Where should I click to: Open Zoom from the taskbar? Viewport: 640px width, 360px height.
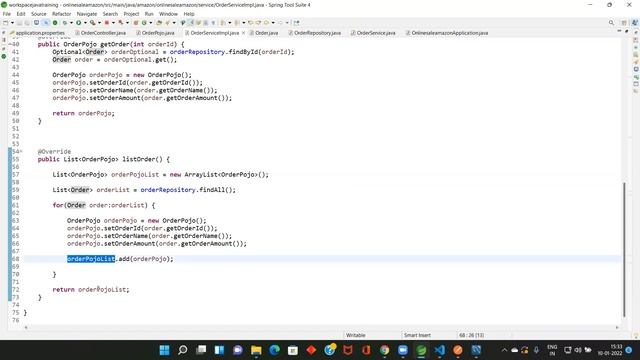click(403, 350)
